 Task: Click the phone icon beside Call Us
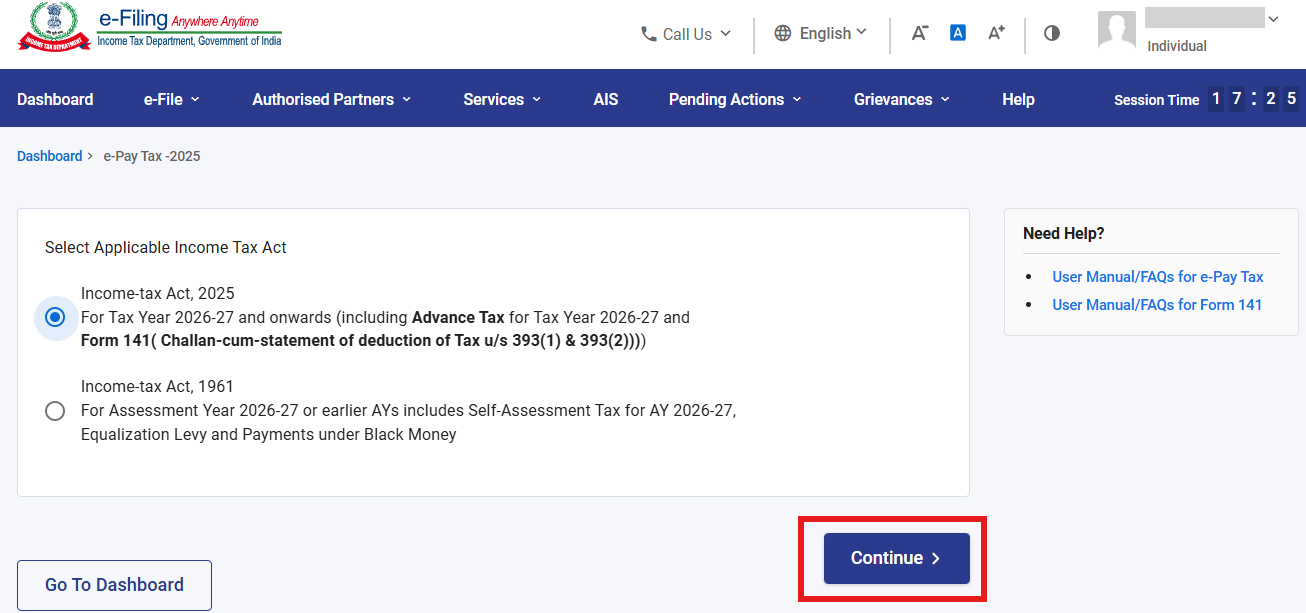(x=649, y=34)
